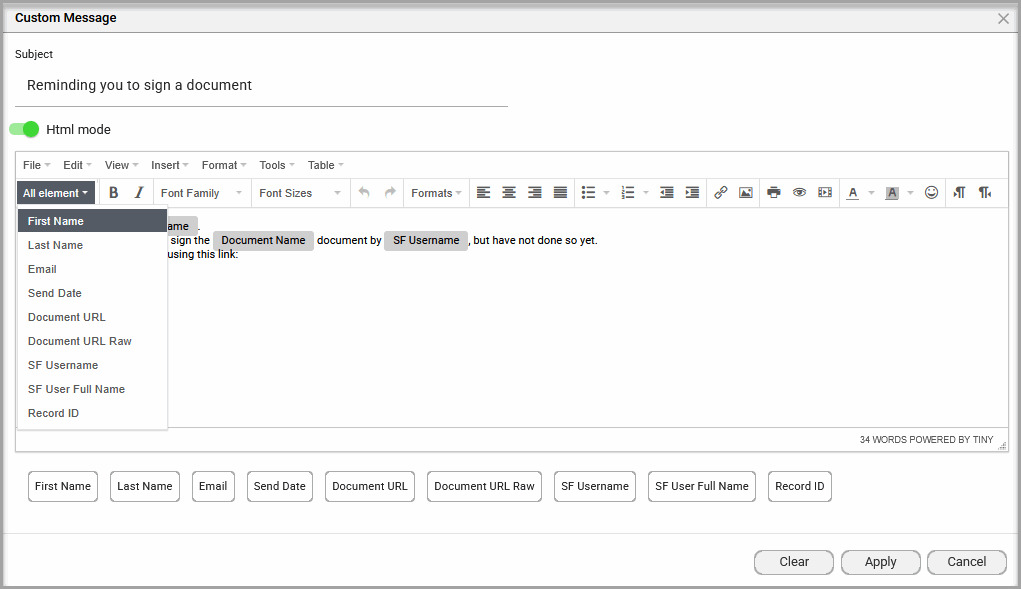Open the Table menu

click(326, 165)
